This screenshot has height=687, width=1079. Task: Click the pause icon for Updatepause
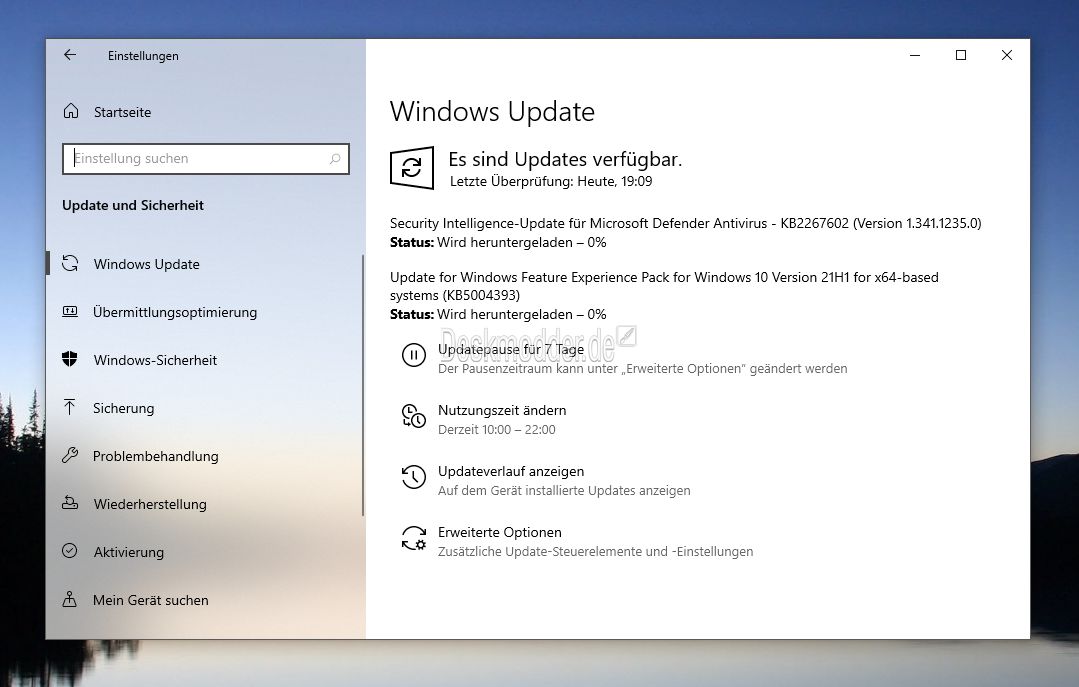pos(414,355)
